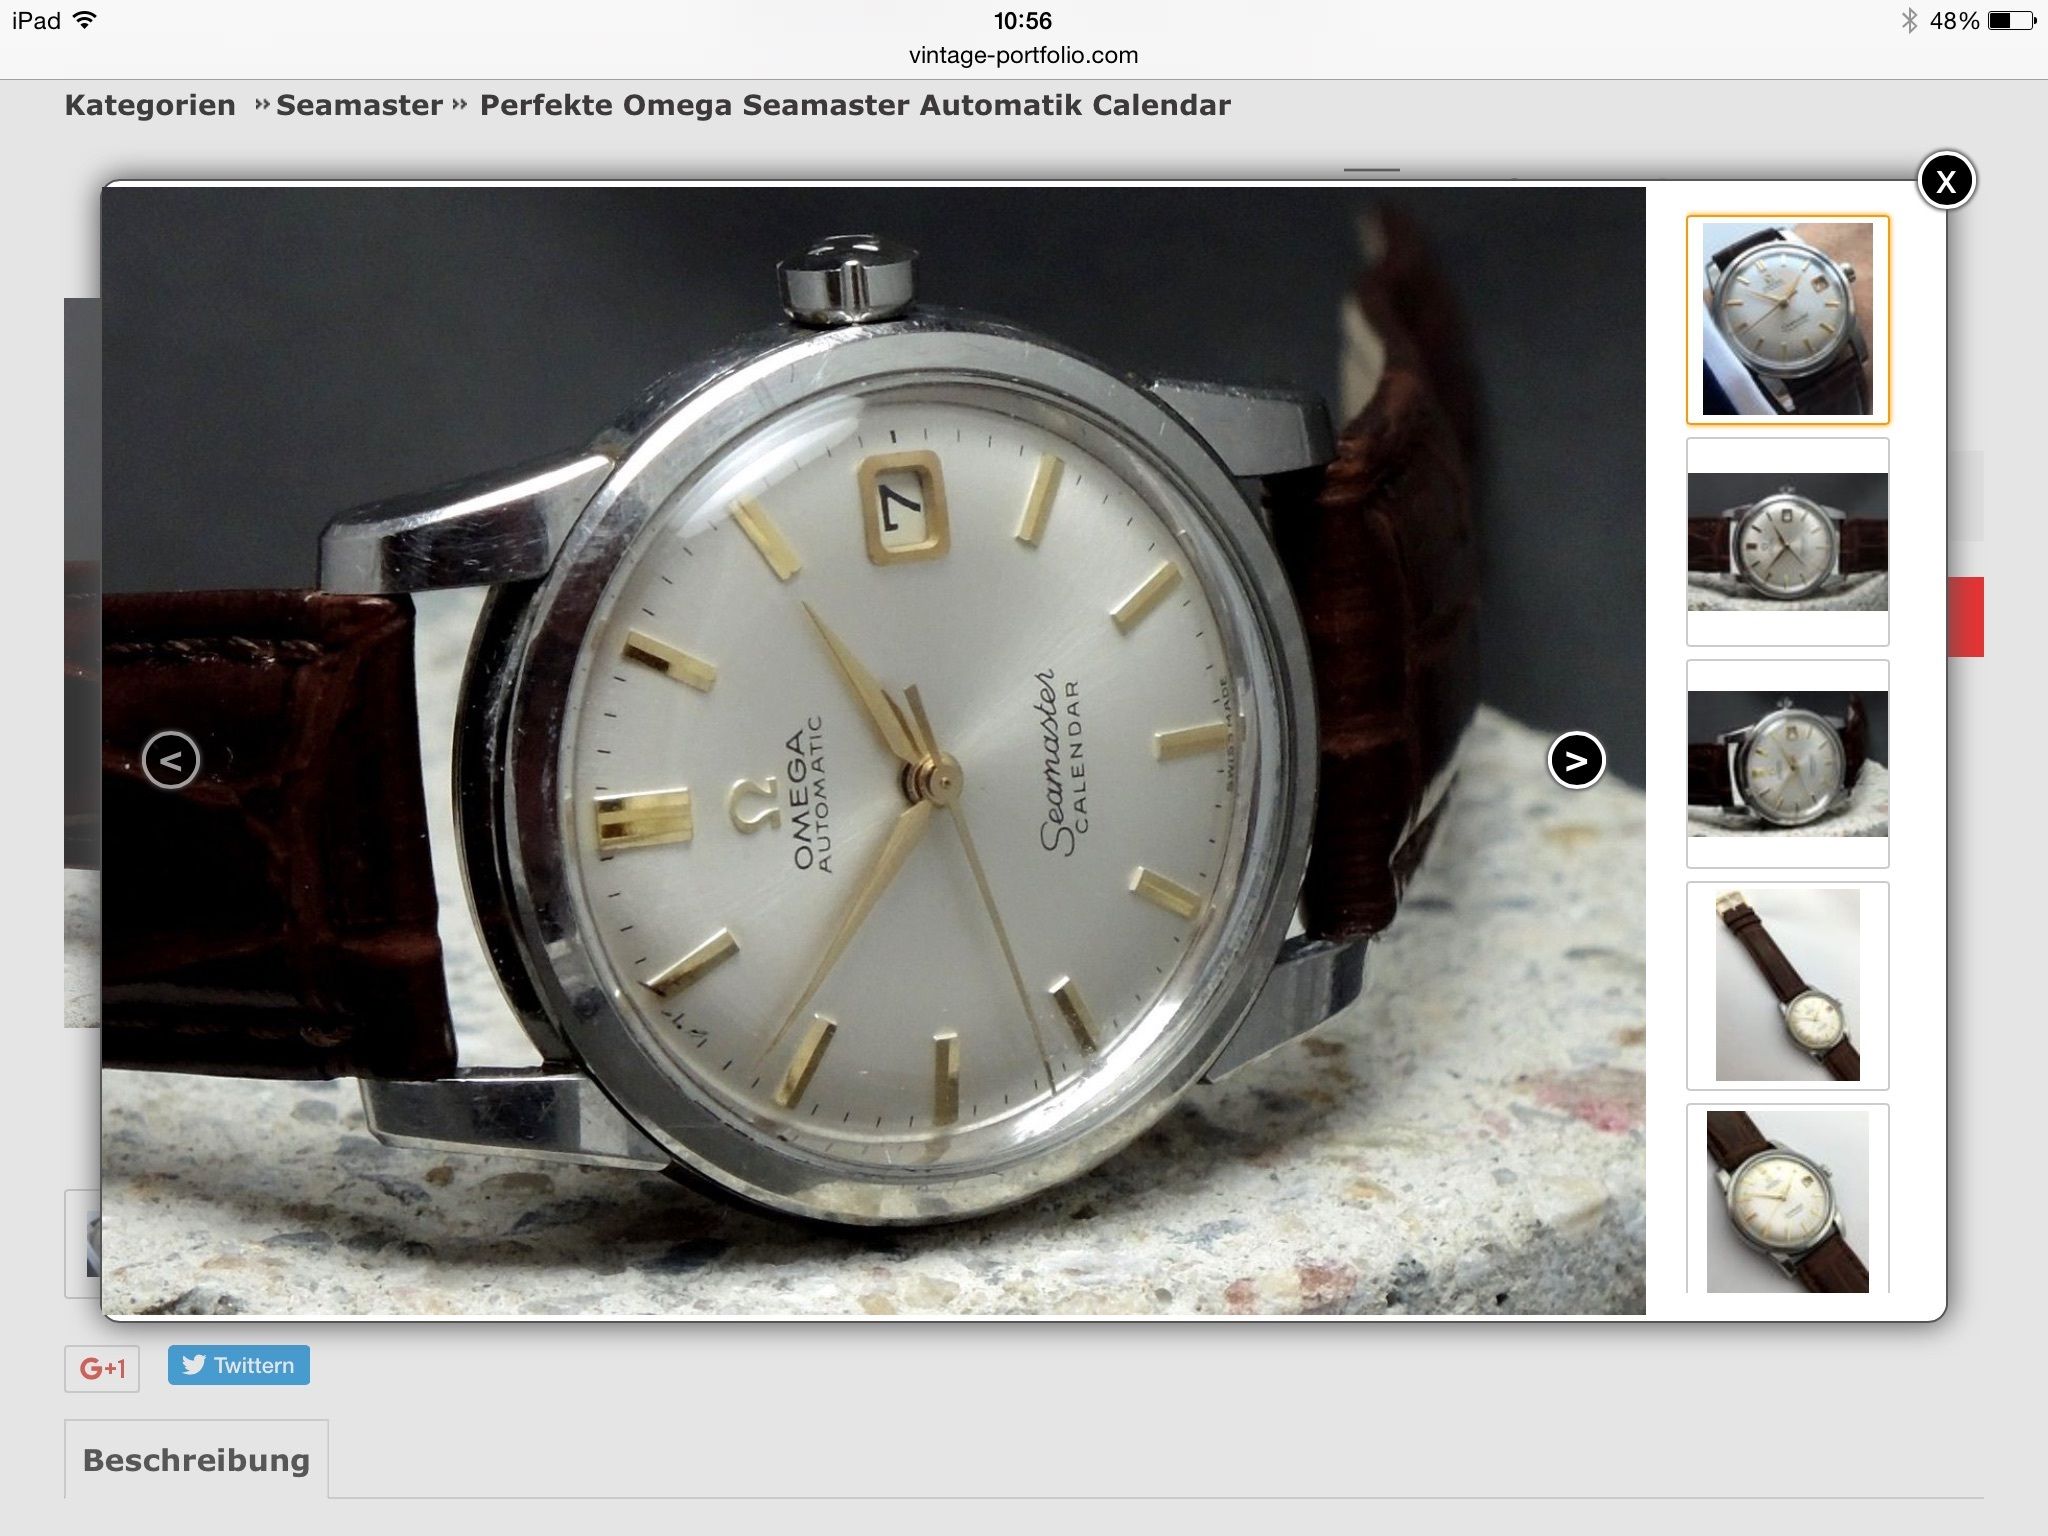Image resolution: width=2048 pixels, height=1536 pixels.
Task: Tap the vintage-portfolio.com address bar
Action: tap(1023, 55)
